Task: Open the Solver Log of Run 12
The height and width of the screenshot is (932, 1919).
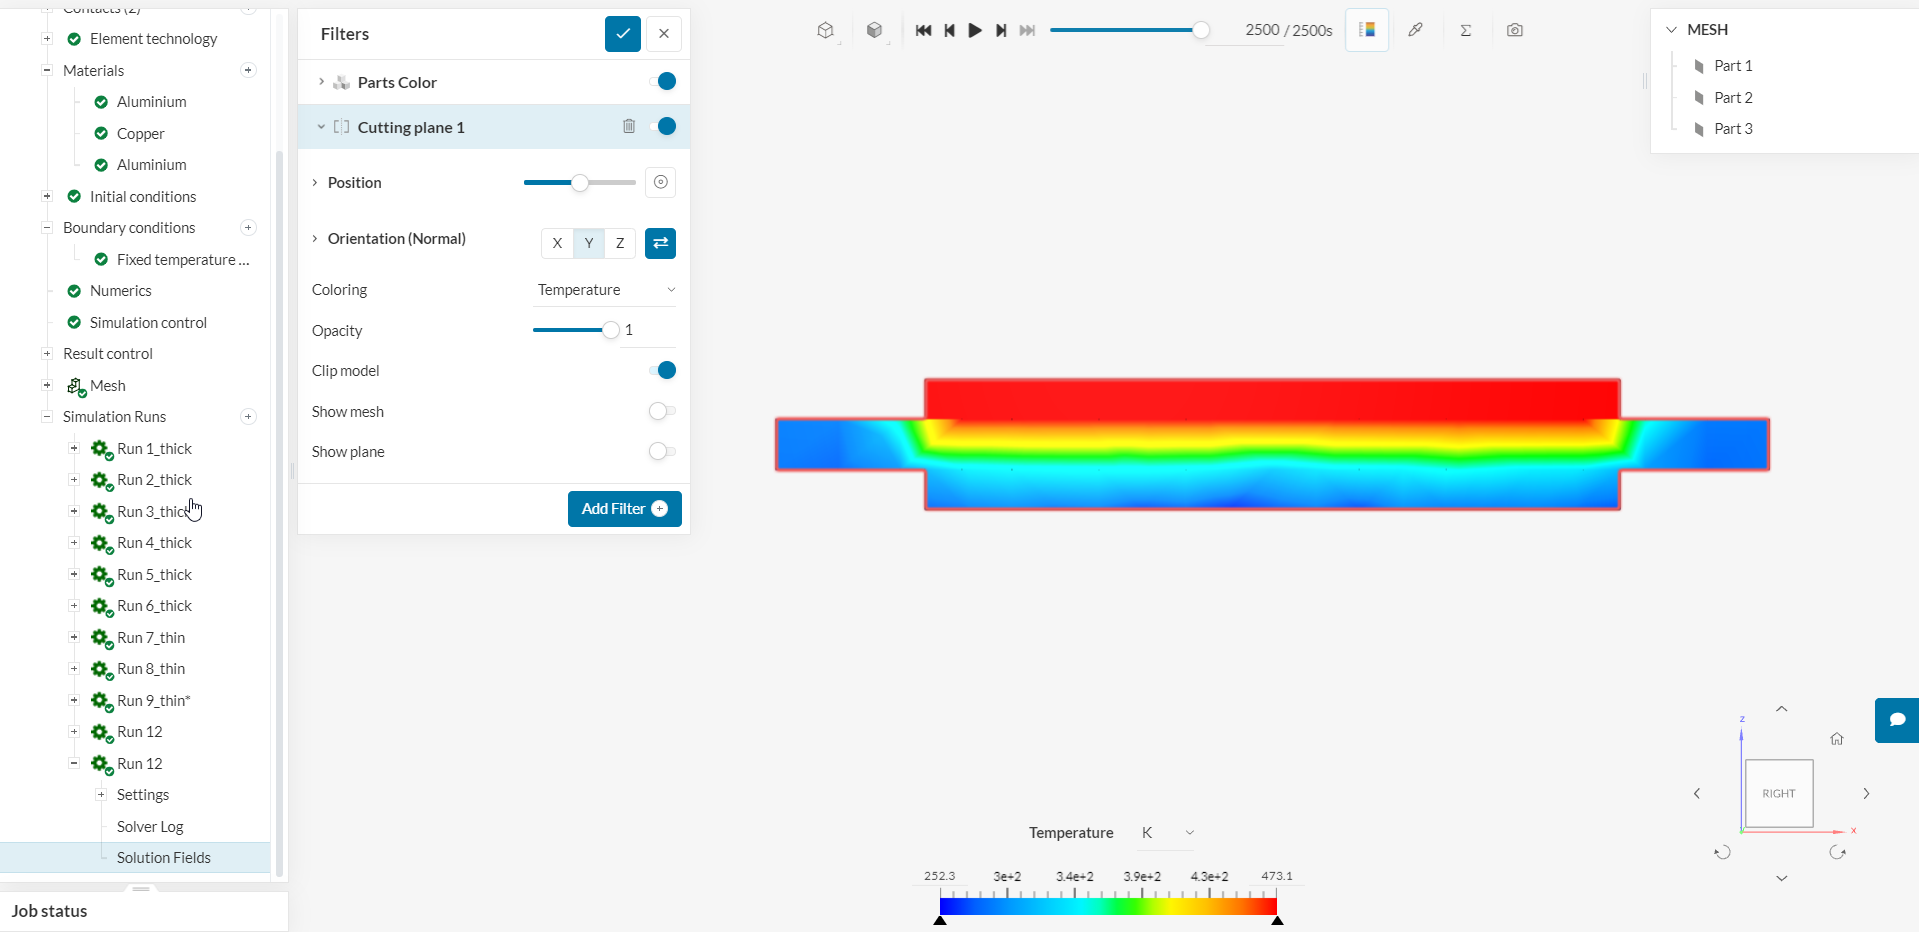Action: point(150,826)
